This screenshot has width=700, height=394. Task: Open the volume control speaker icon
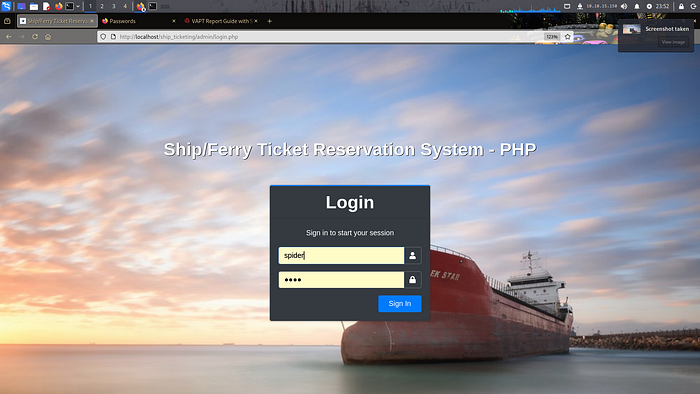(624, 6)
